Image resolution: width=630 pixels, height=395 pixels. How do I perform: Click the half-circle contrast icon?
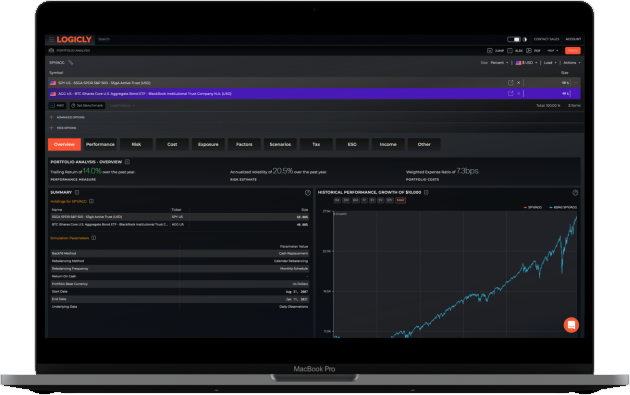[x=525, y=39]
